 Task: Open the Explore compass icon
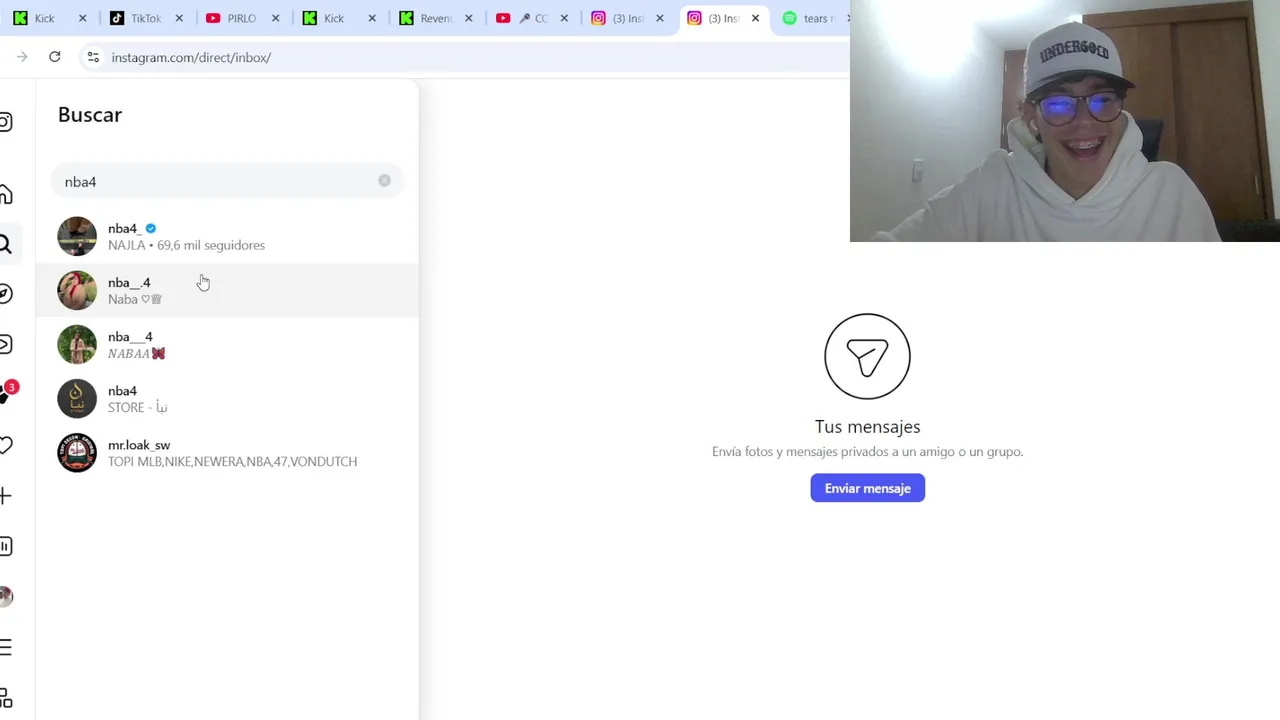click(x=6, y=294)
